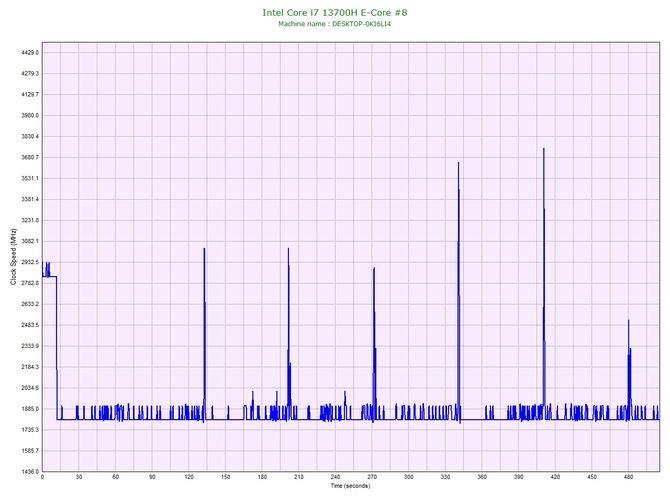Click the 2184.3 y-axis value
670x503 pixels.
click(x=30, y=367)
